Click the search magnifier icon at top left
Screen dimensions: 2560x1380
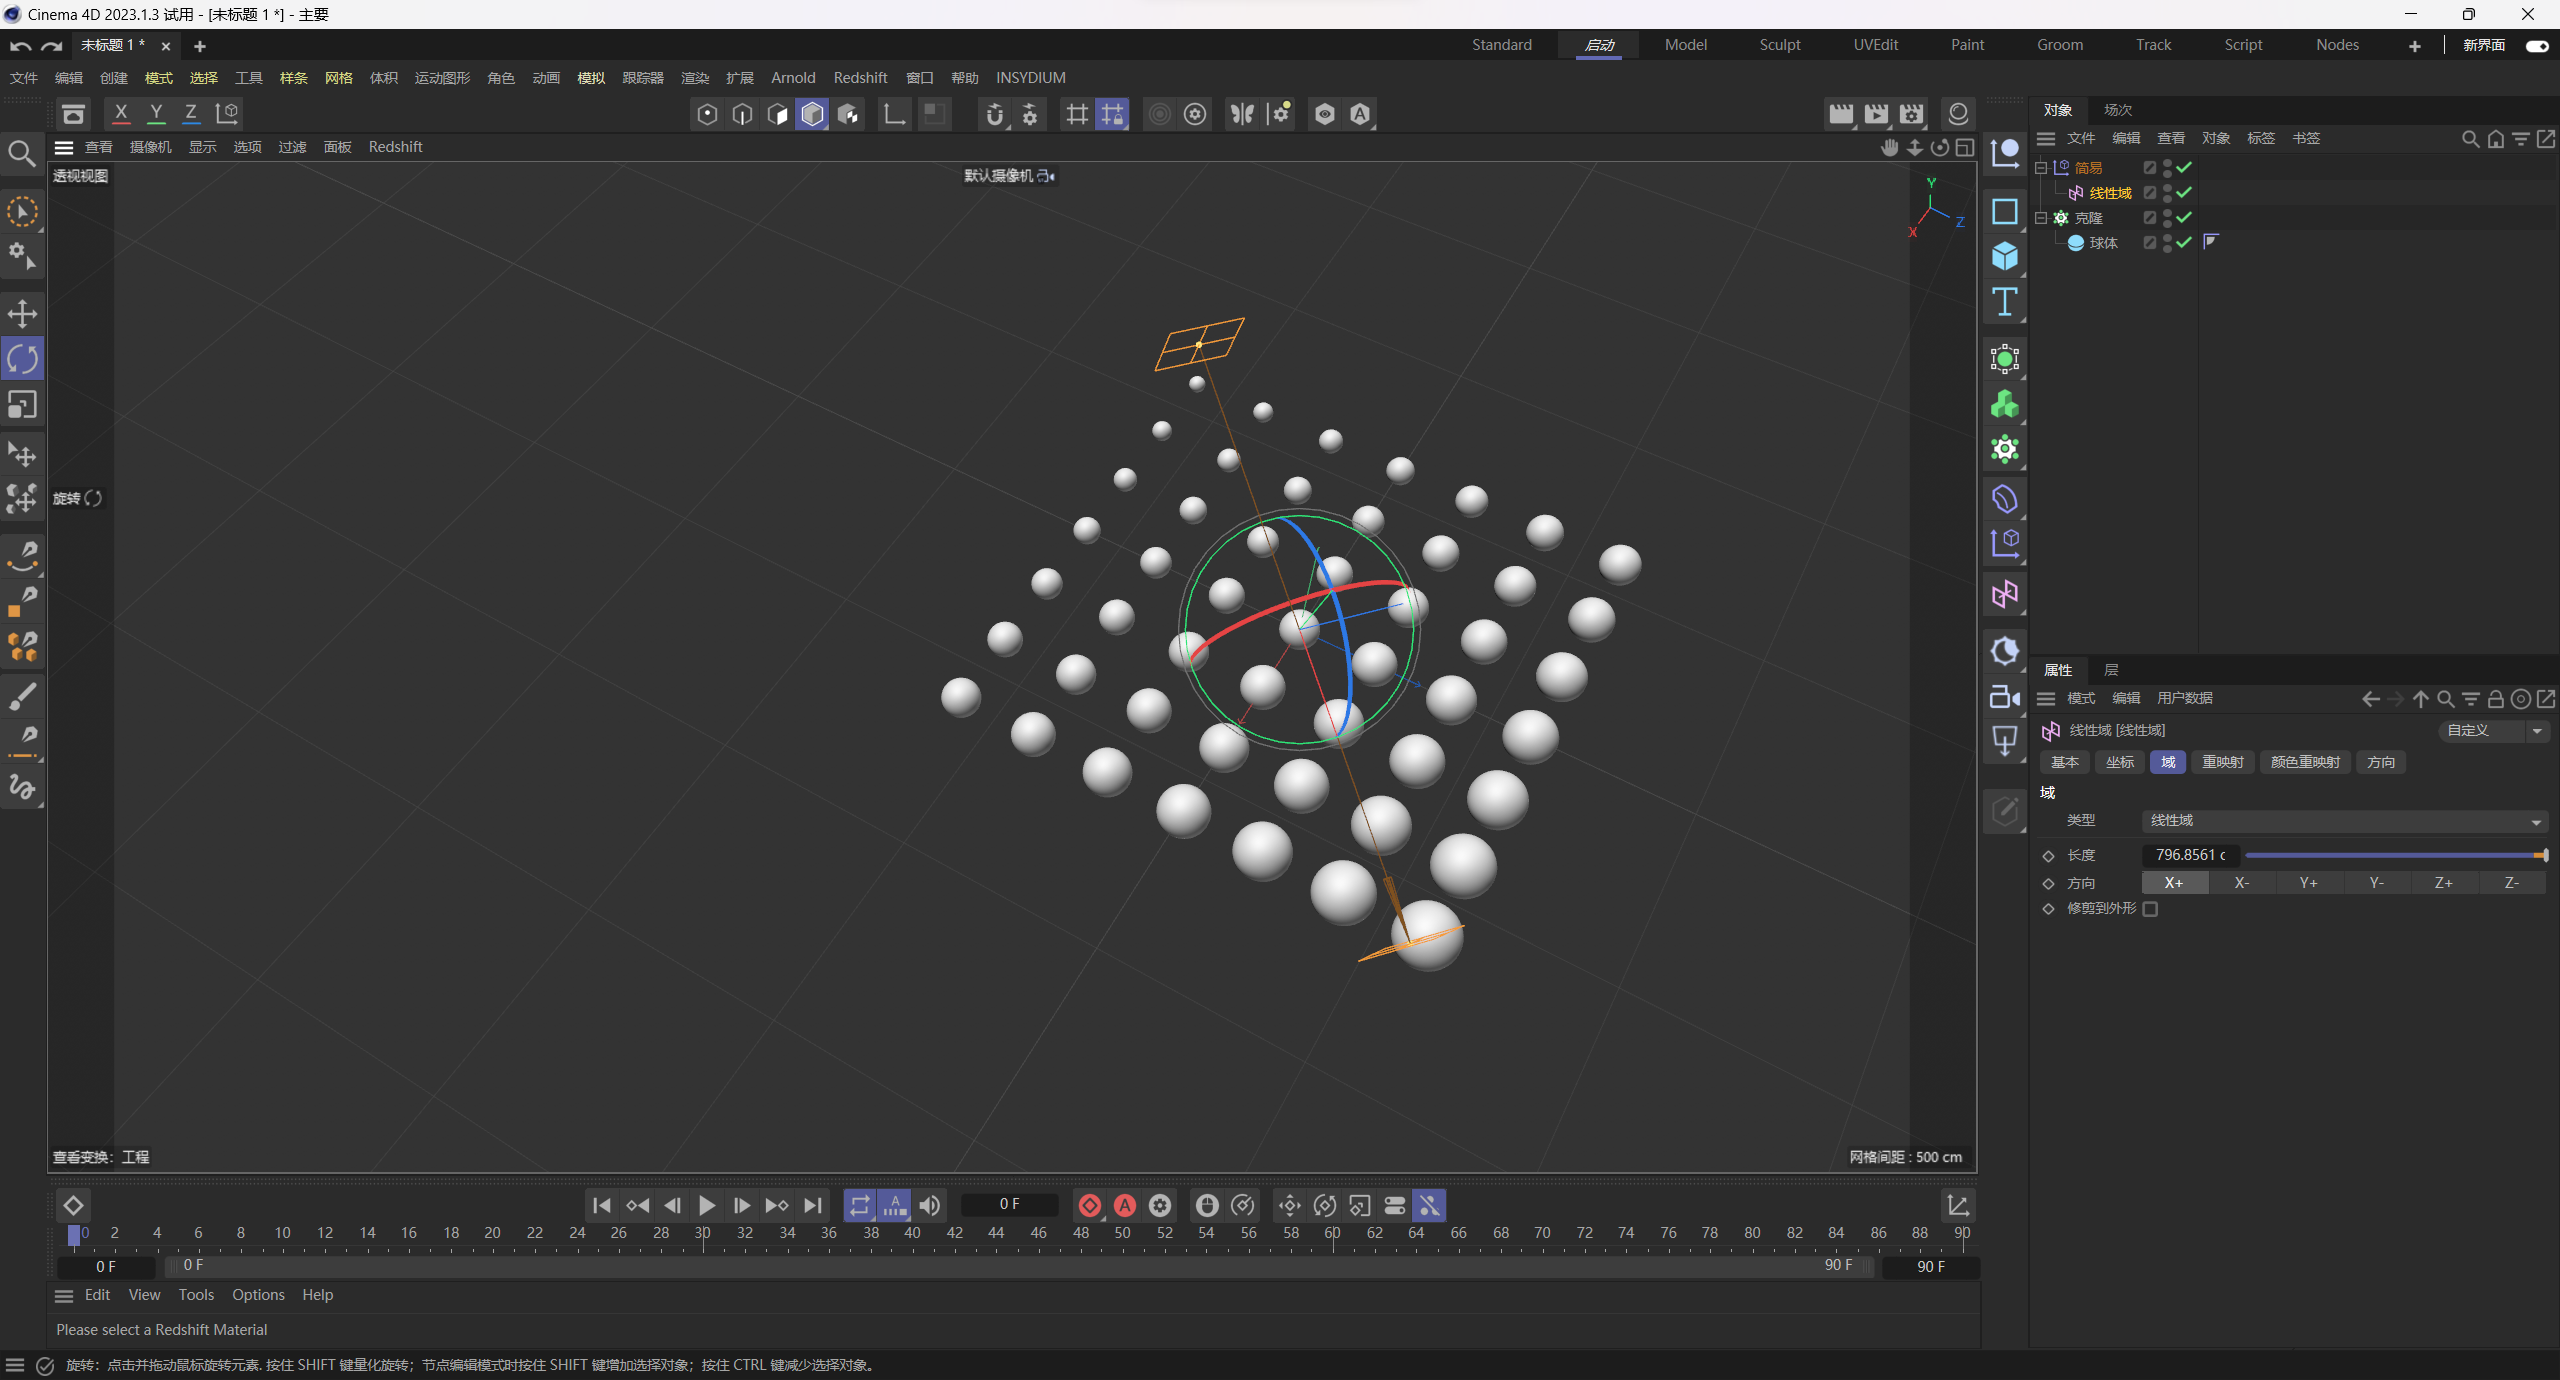pyautogui.click(x=21, y=154)
